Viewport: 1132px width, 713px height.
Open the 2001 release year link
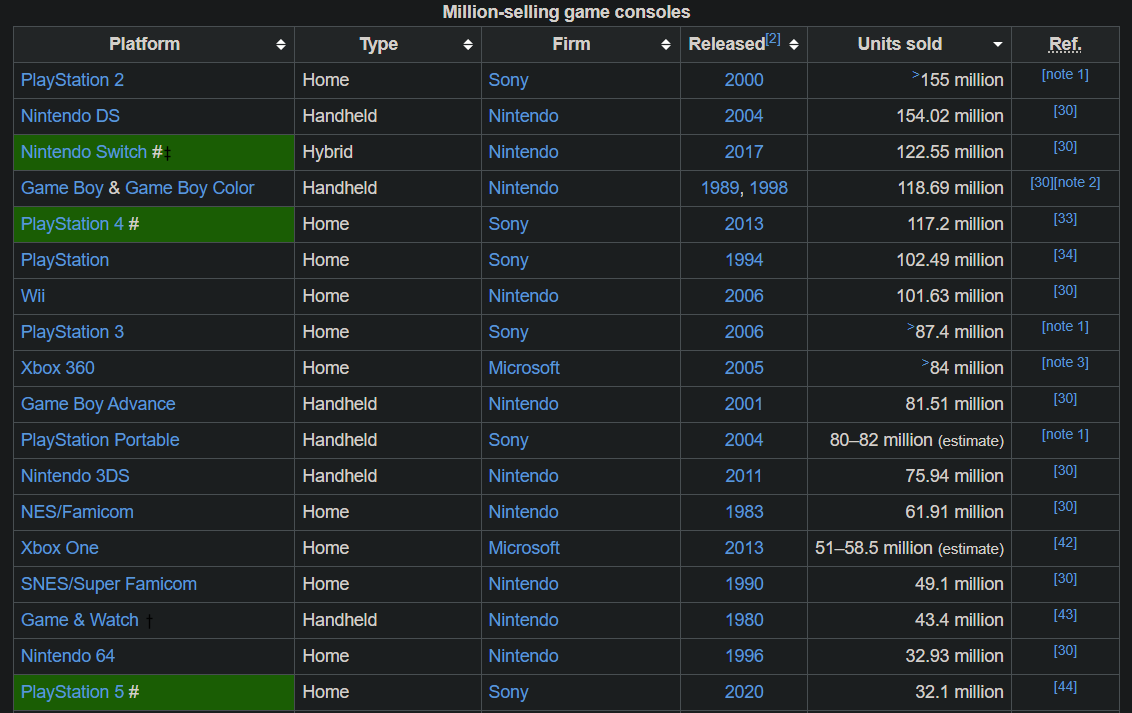click(744, 404)
